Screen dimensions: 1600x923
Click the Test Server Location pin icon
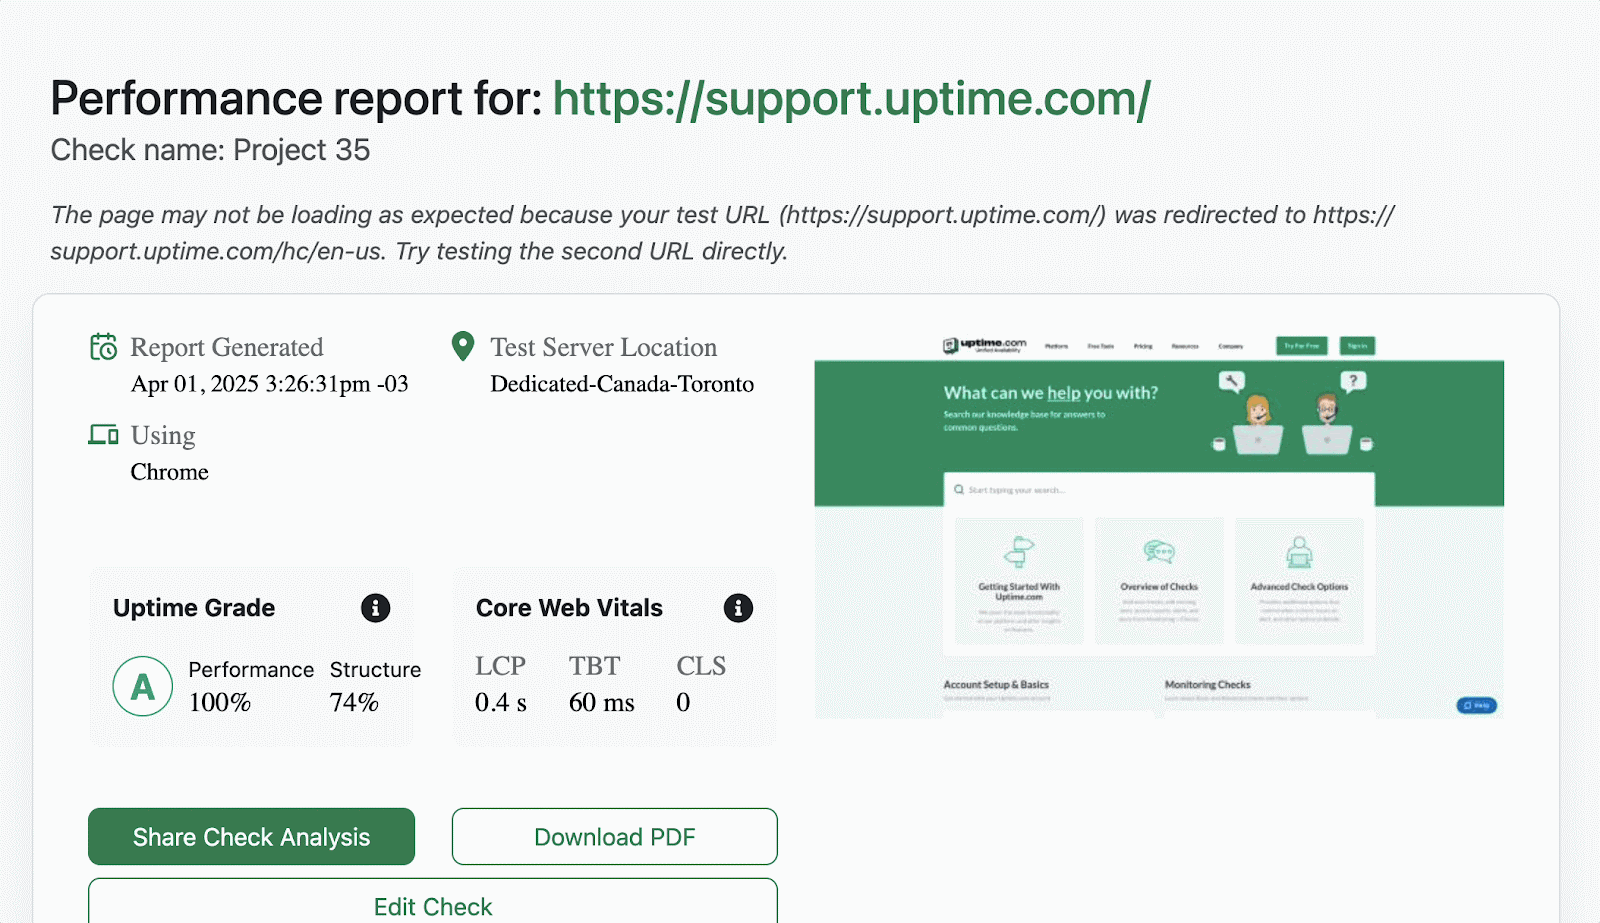tap(462, 346)
